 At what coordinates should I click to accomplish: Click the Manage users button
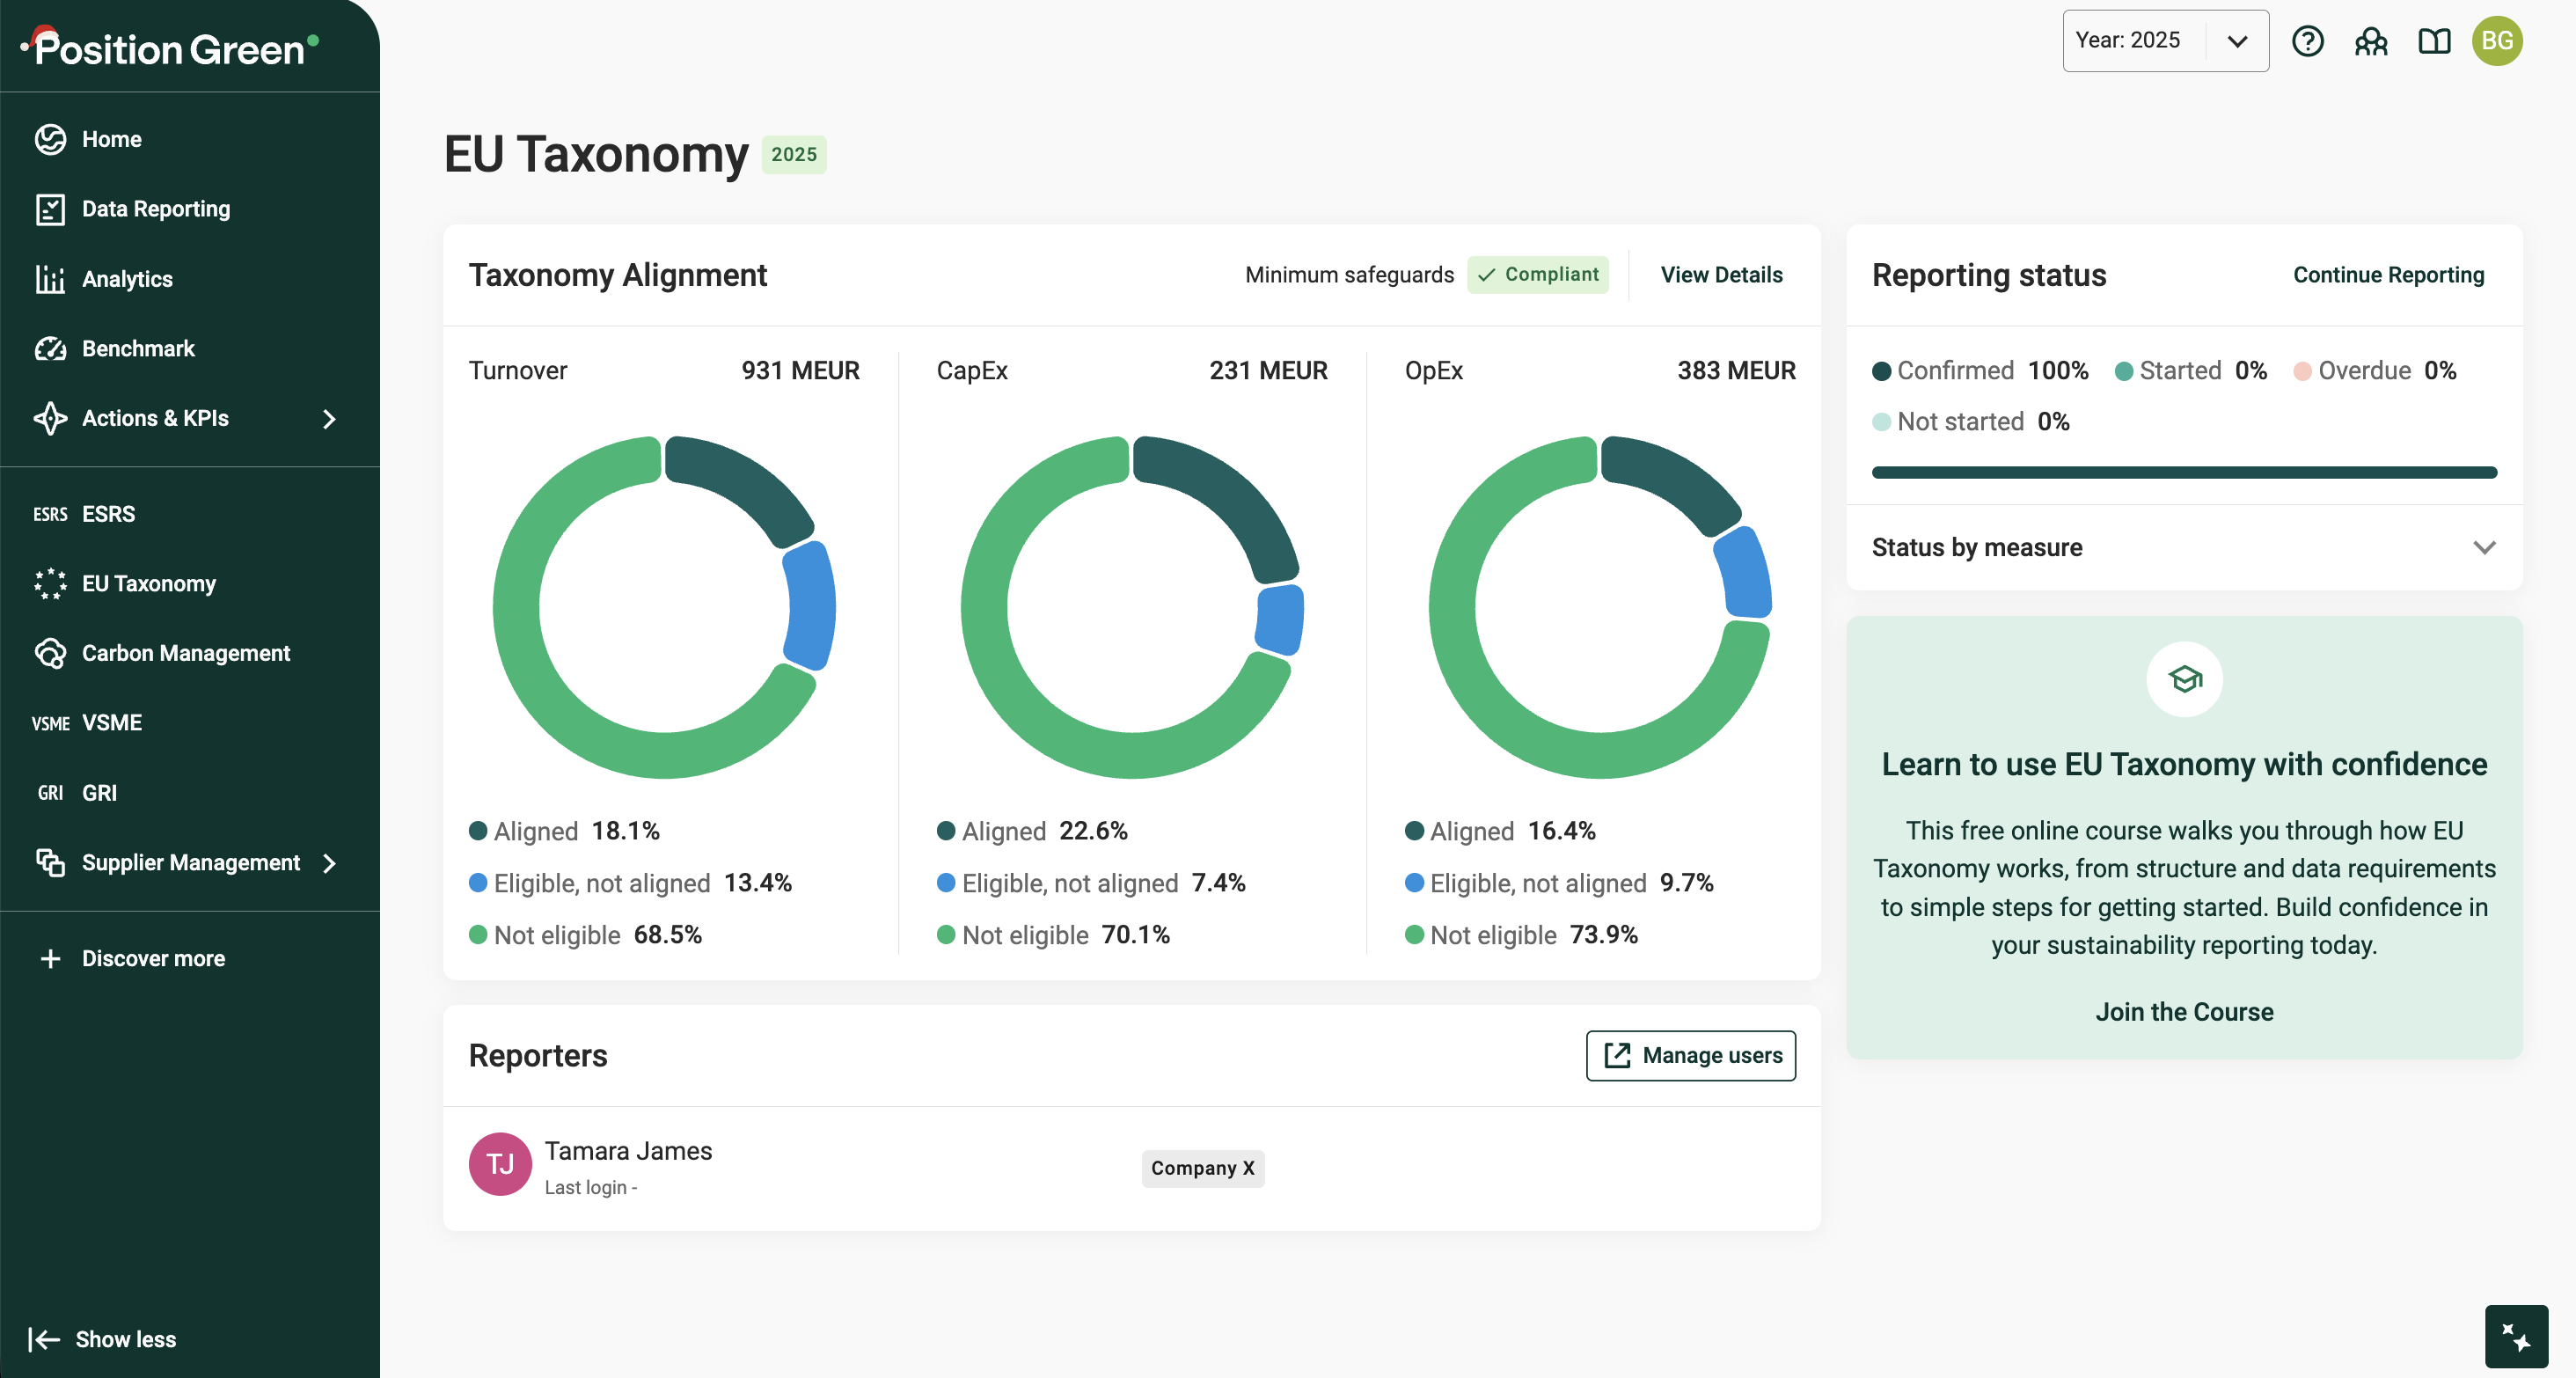click(x=1690, y=1055)
